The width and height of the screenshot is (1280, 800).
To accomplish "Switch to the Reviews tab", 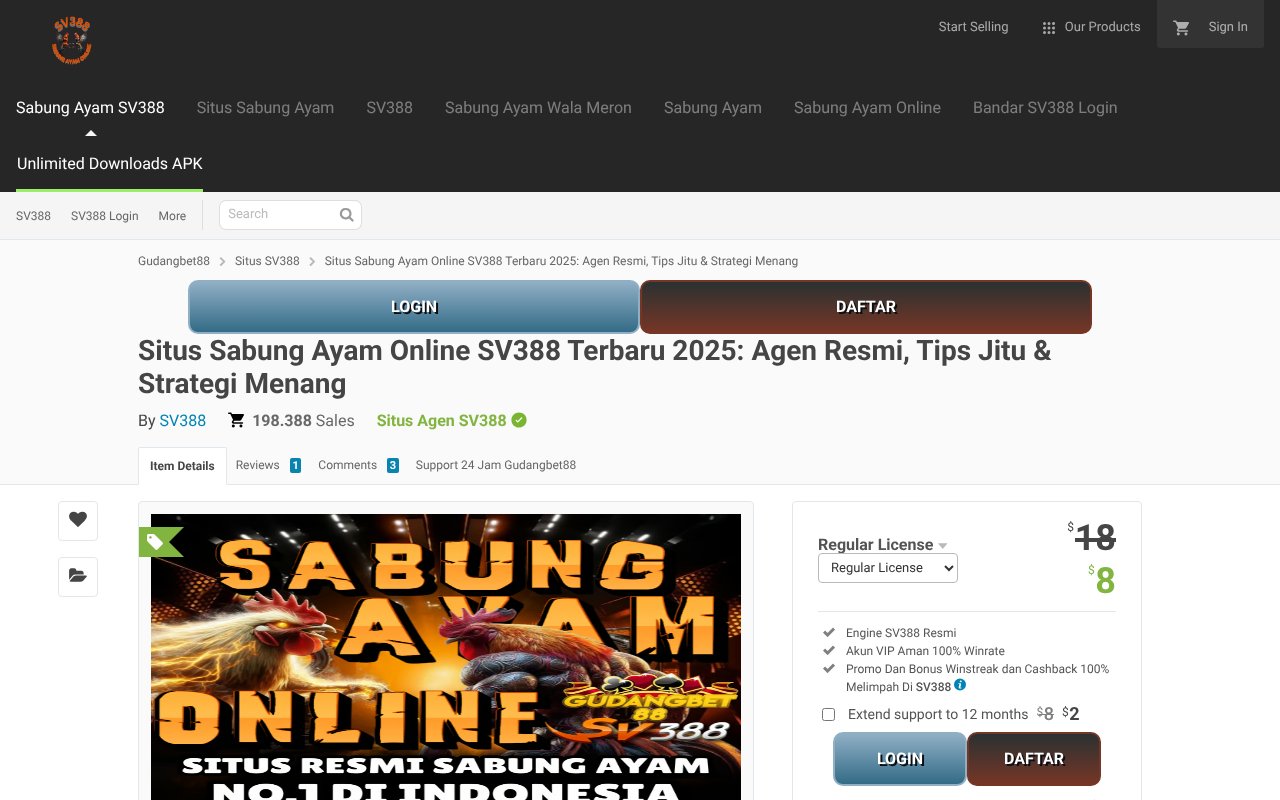I will click(x=257, y=465).
